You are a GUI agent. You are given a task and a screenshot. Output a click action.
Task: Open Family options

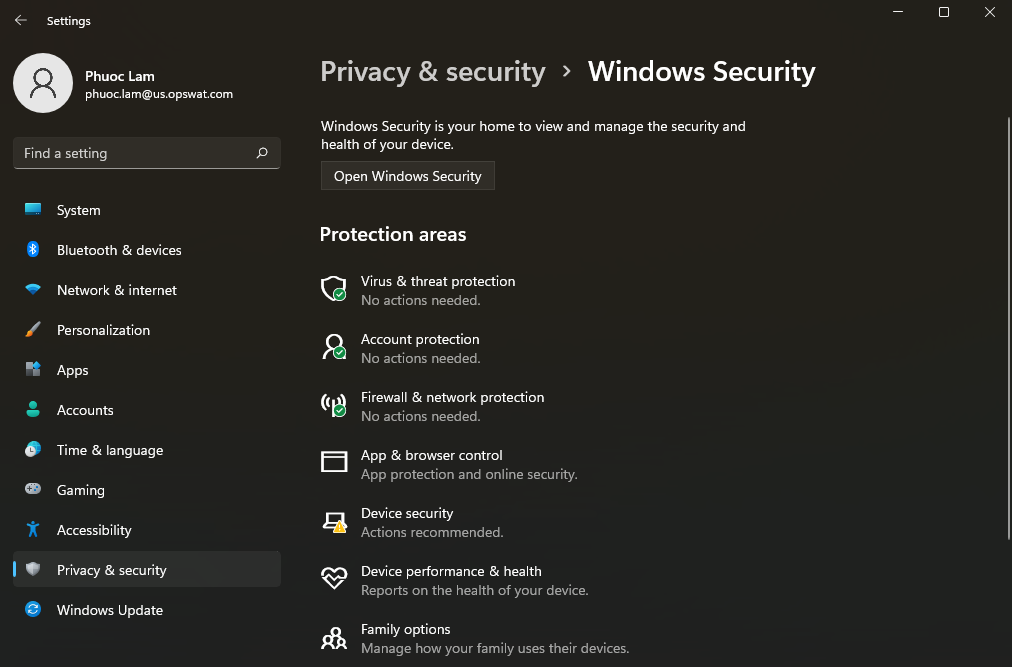point(475,639)
